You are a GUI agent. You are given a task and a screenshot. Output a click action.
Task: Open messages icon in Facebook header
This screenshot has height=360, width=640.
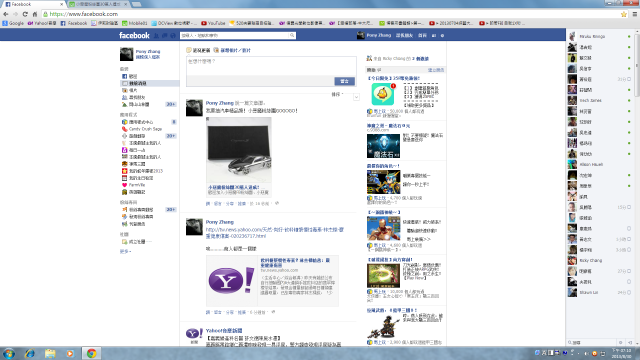click(x=164, y=36)
